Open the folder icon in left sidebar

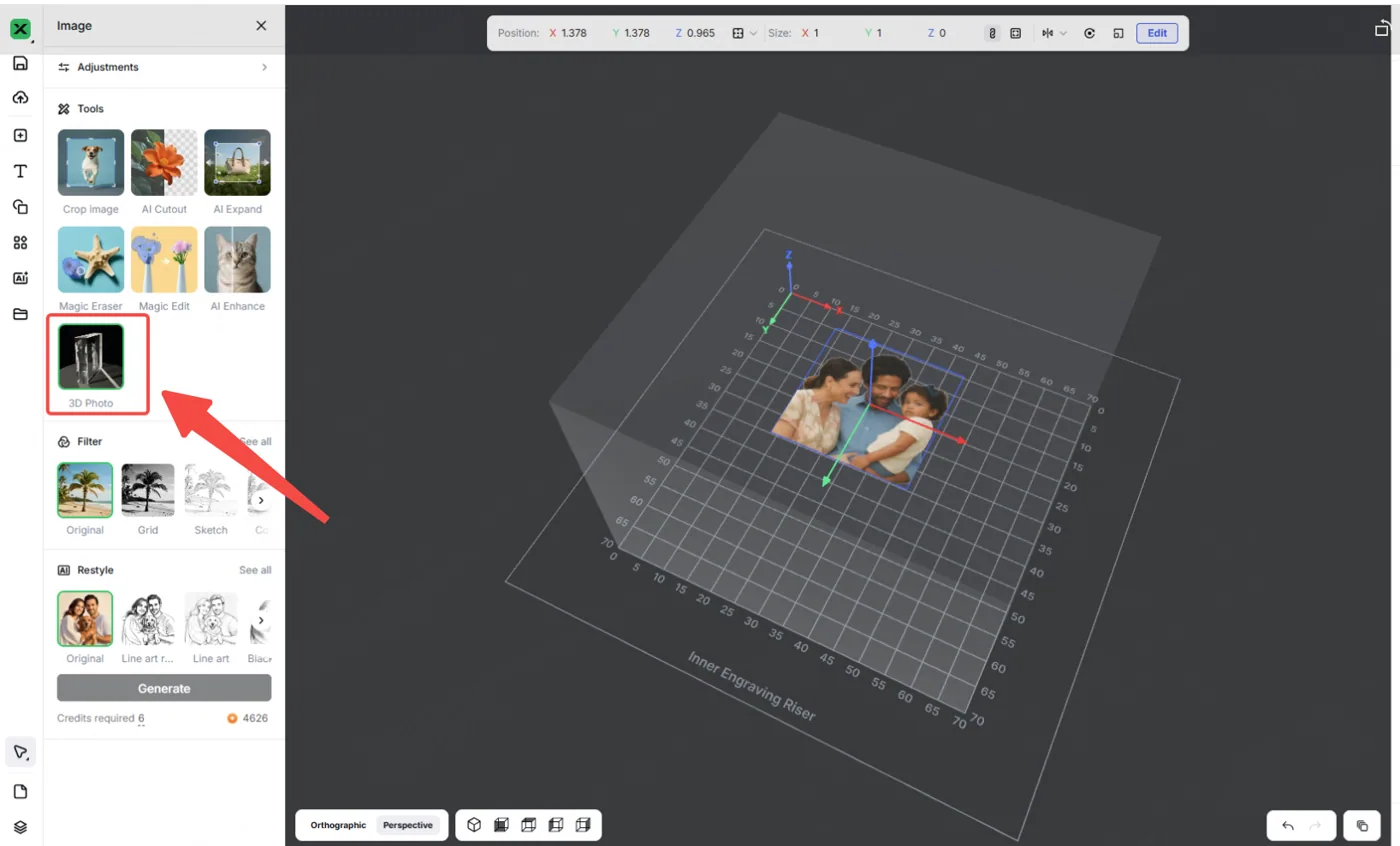(20, 314)
